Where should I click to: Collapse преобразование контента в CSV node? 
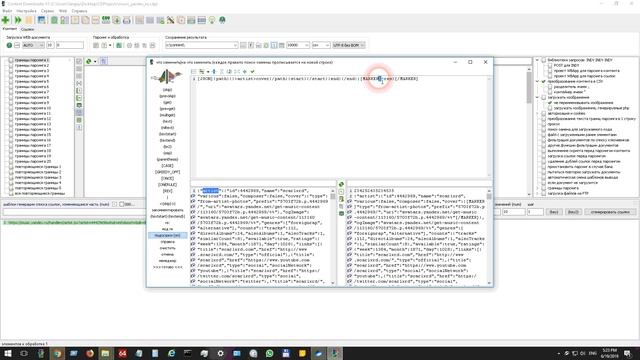point(537,81)
